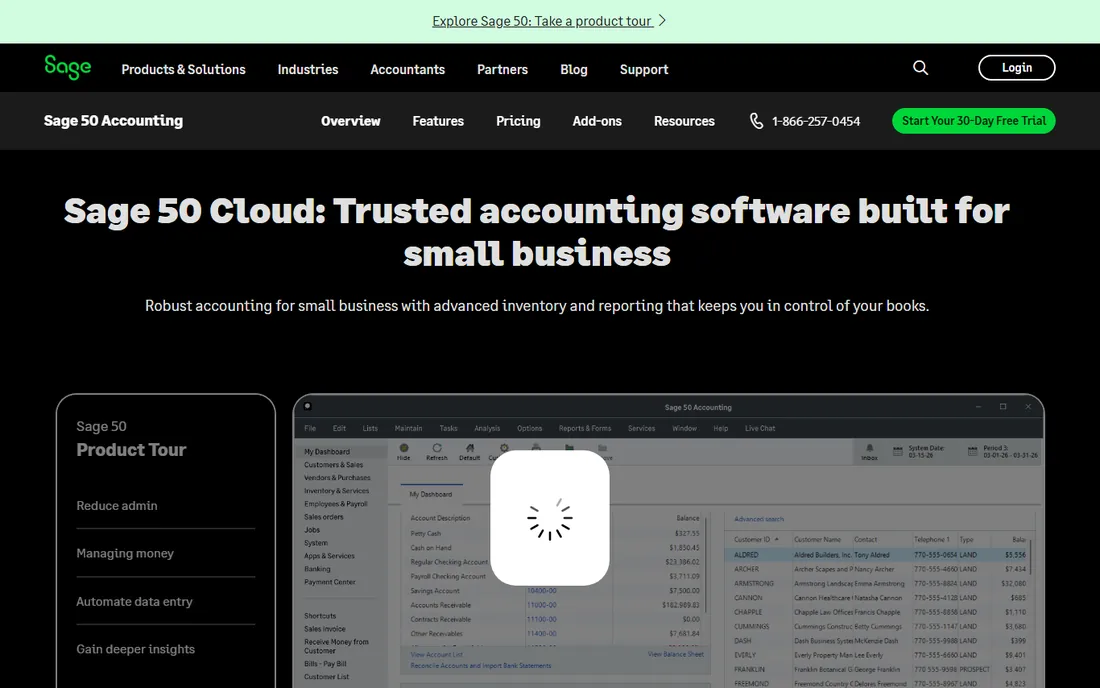The width and height of the screenshot is (1100, 688).
Task: Click the Inbox bell icon in dashboard
Action: [869, 448]
